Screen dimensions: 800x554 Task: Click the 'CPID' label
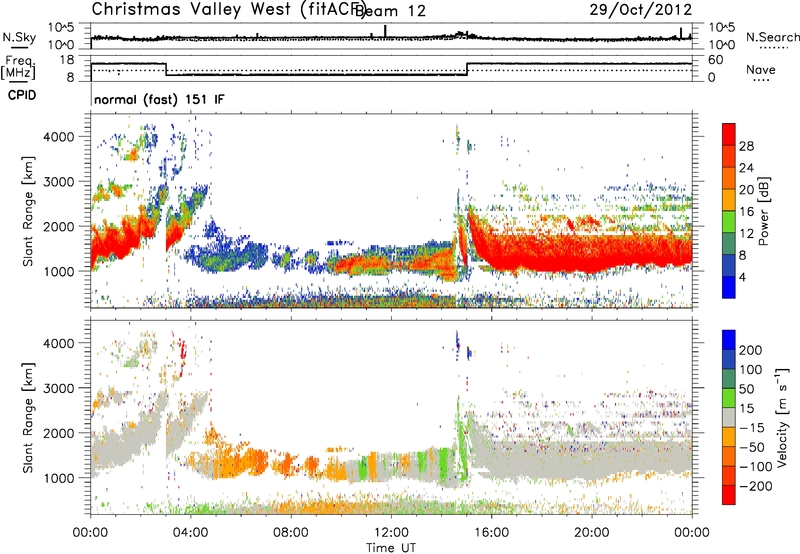[x=22, y=95]
